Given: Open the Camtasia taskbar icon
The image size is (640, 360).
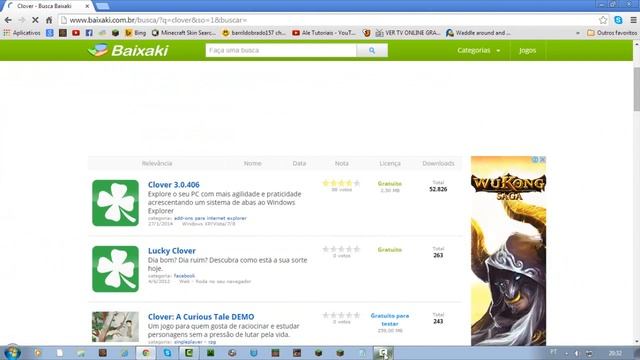Looking at the screenshot, I should click(x=189, y=353).
